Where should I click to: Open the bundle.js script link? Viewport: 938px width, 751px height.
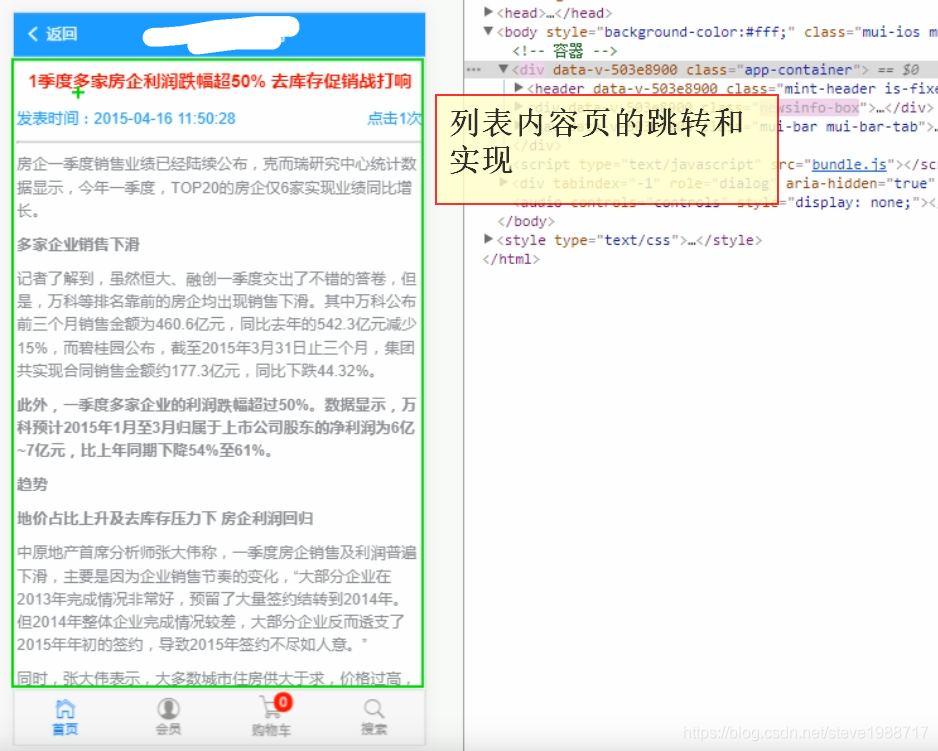click(x=848, y=165)
